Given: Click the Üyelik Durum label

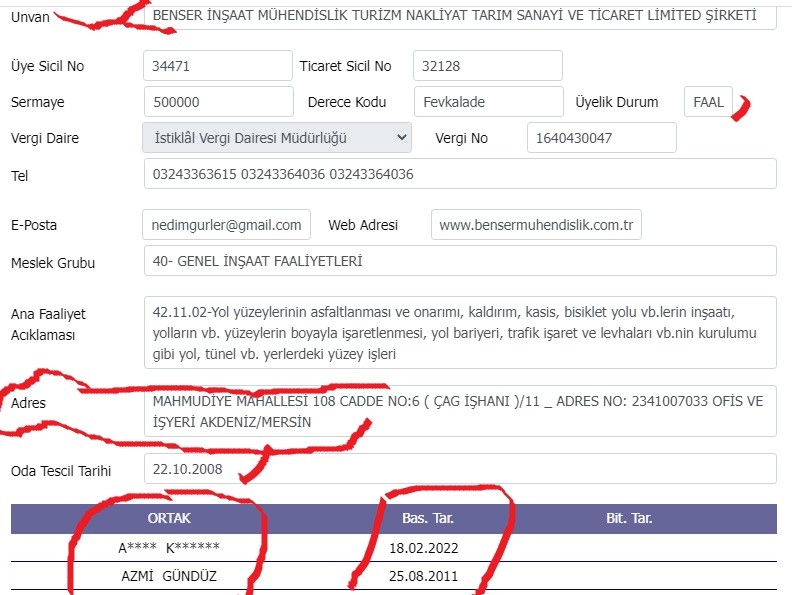Looking at the screenshot, I should (x=617, y=102).
